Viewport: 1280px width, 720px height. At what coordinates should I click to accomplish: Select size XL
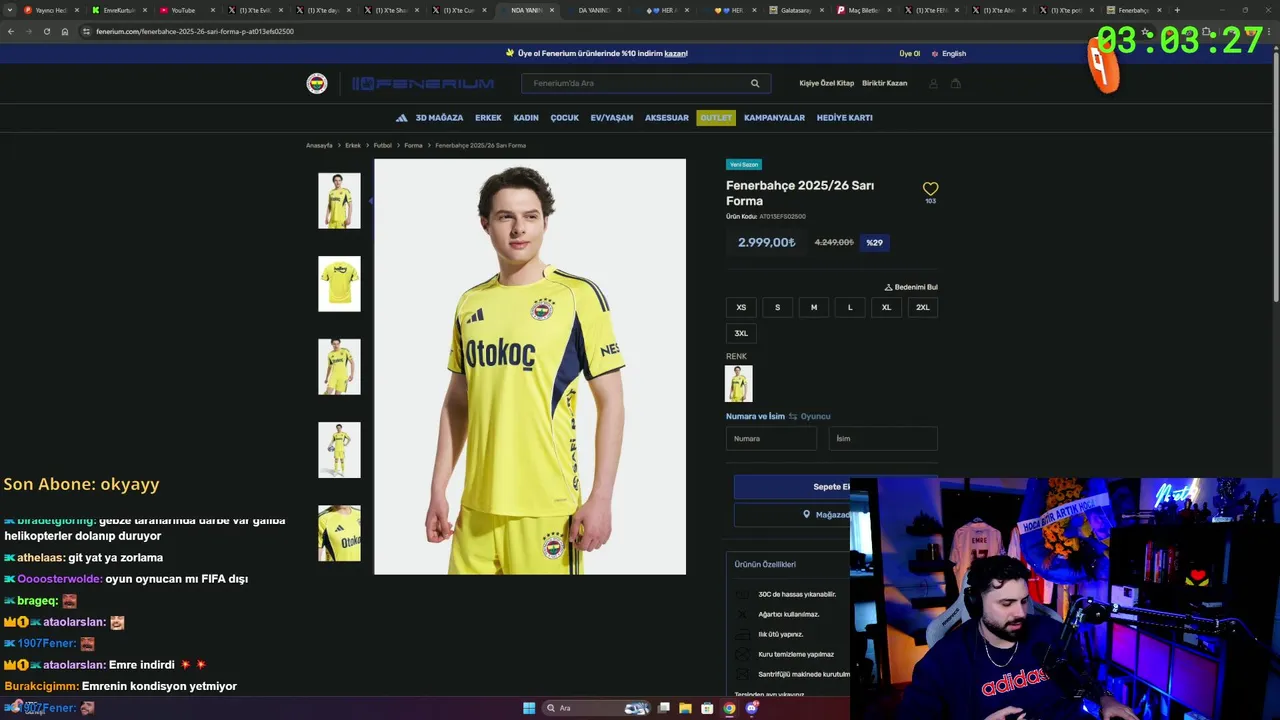886,307
